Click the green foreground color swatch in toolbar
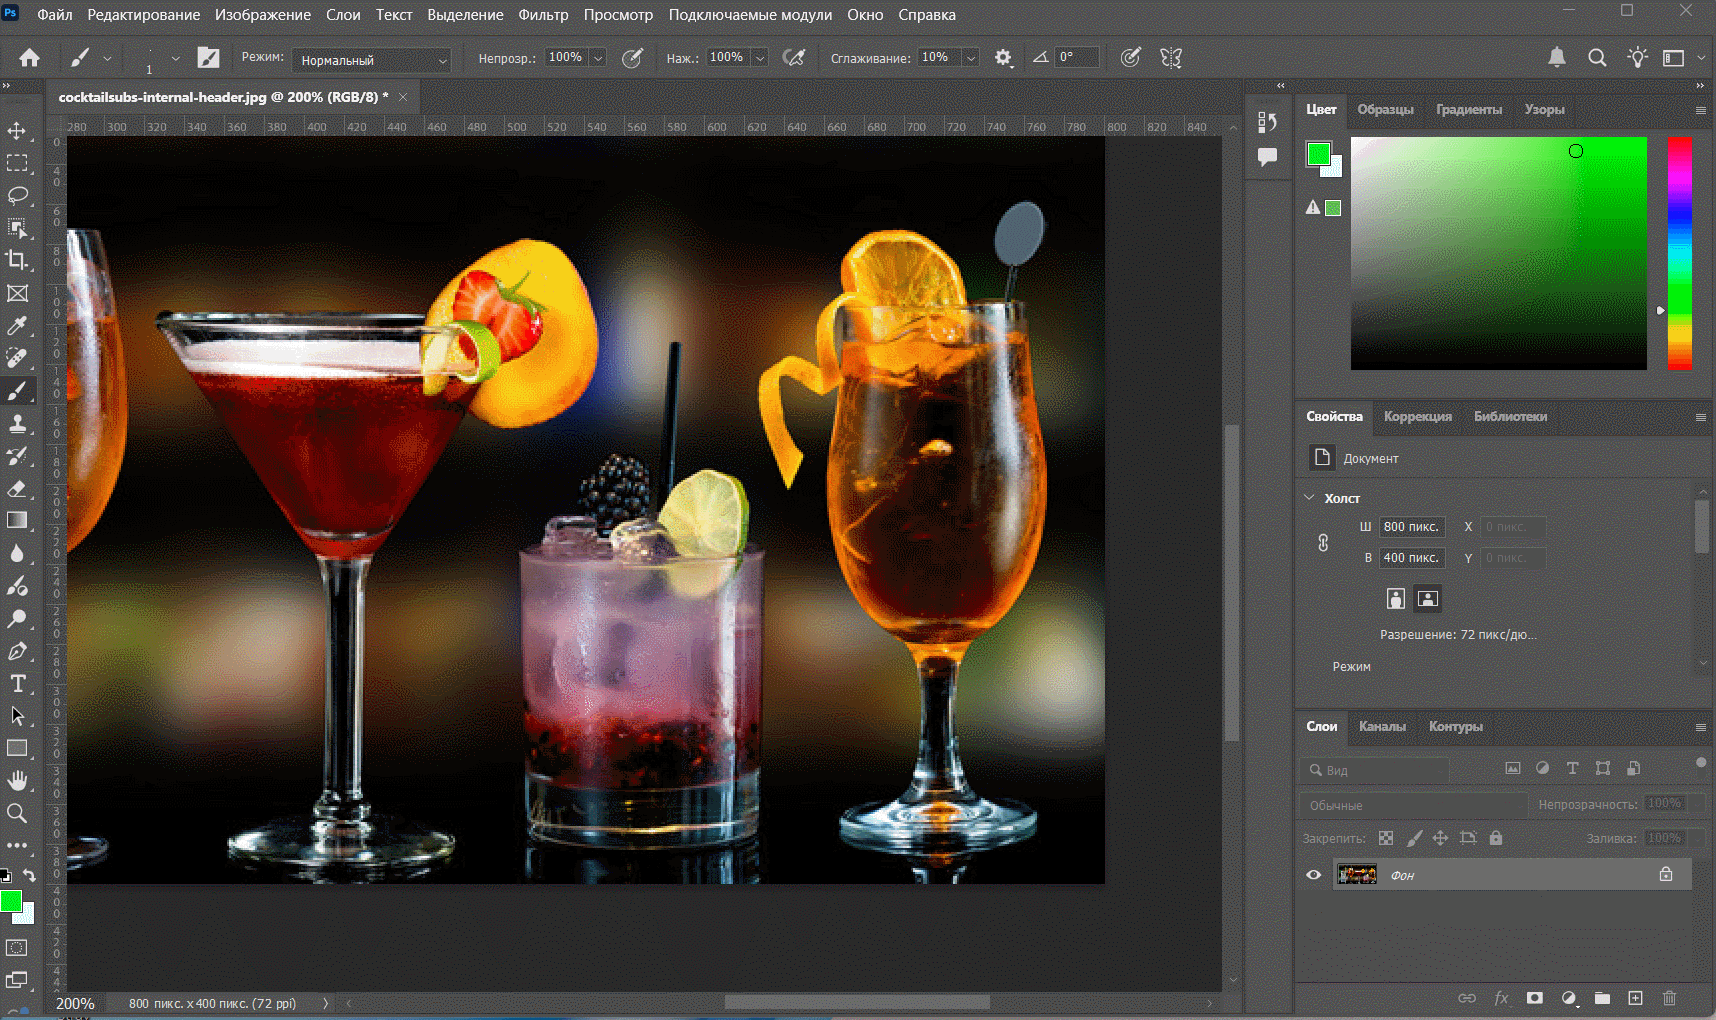The width and height of the screenshot is (1716, 1020). coord(11,902)
